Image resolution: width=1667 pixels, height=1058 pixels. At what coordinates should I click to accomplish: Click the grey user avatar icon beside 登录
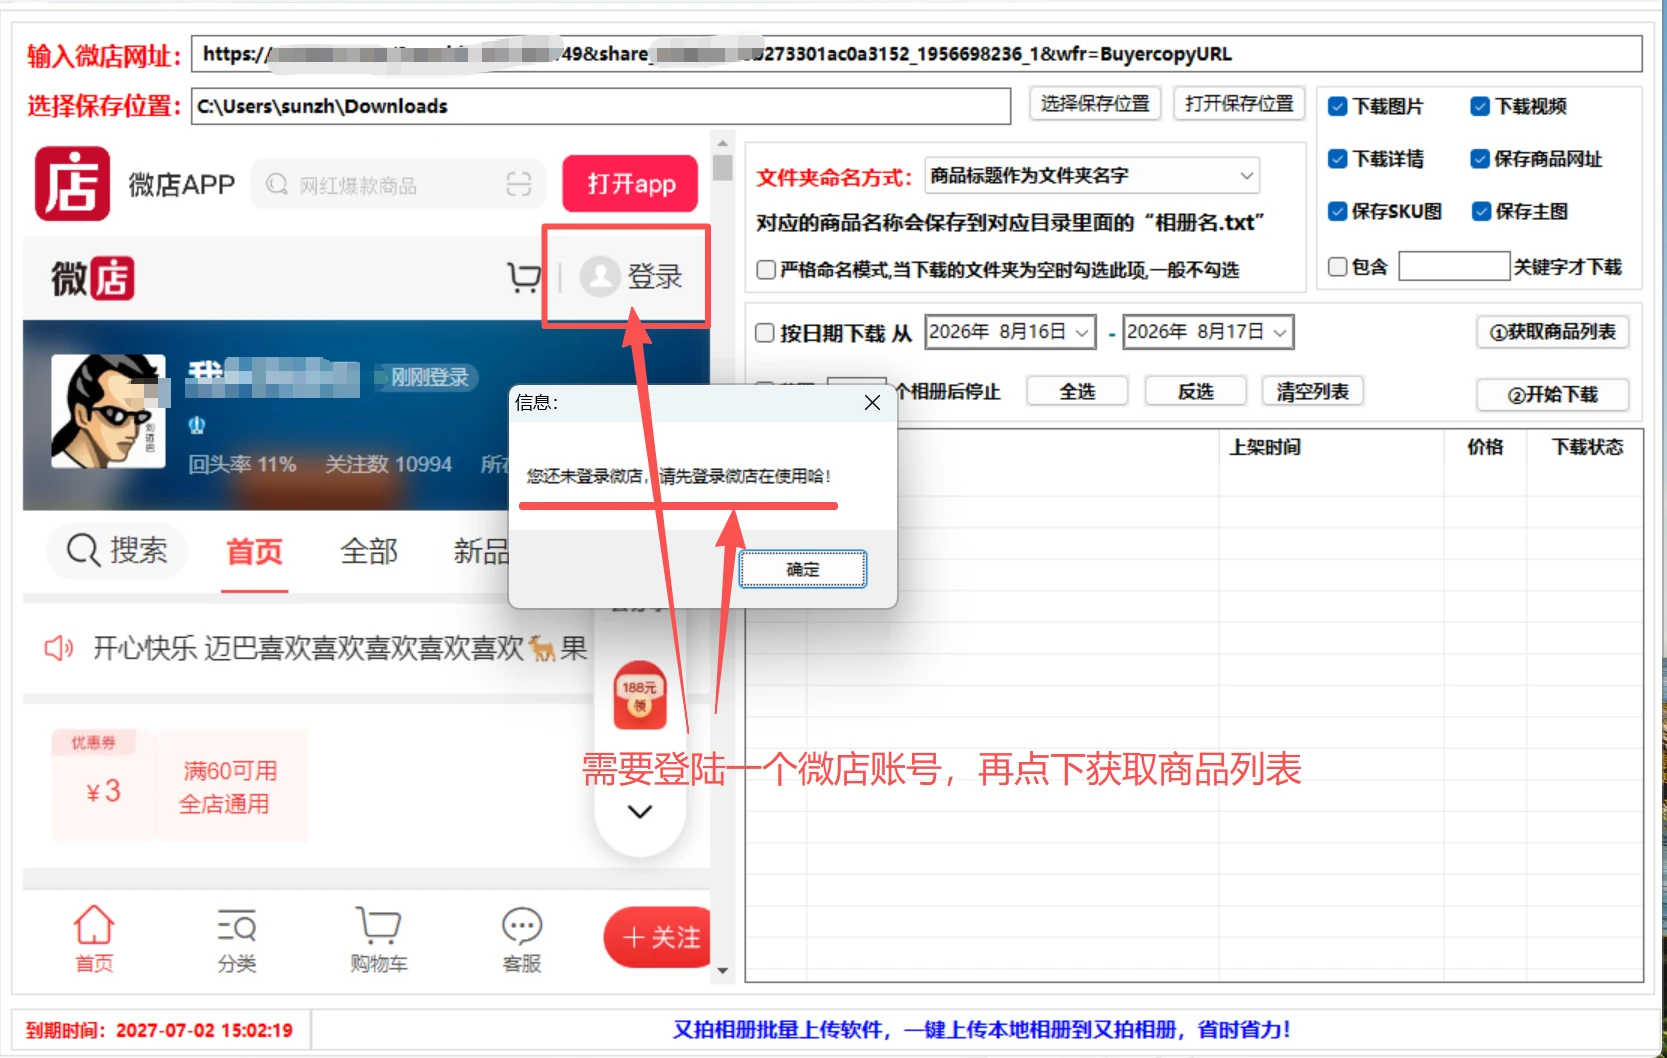click(600, 277)
